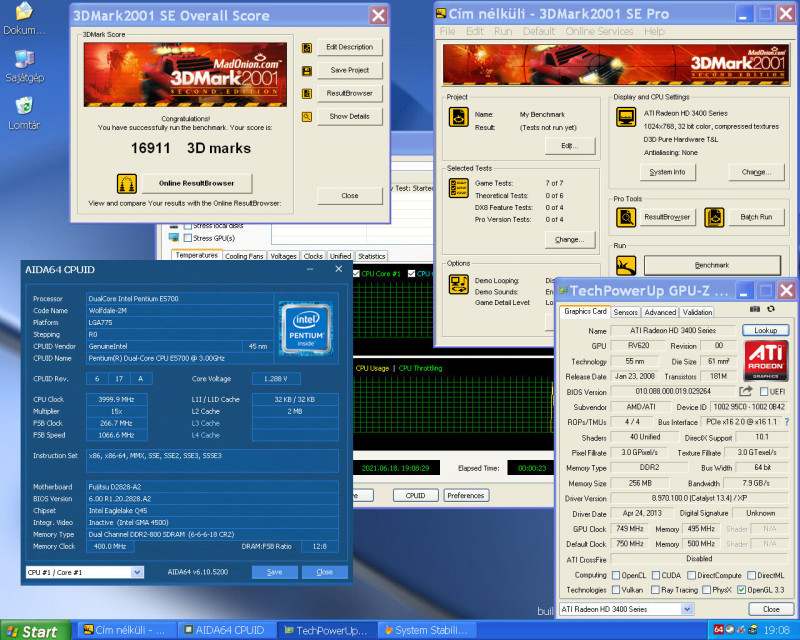Click the ResultBrowser icon in Overall Score window
The width and height of the screenshot is (800, 640).
point(307,93)
